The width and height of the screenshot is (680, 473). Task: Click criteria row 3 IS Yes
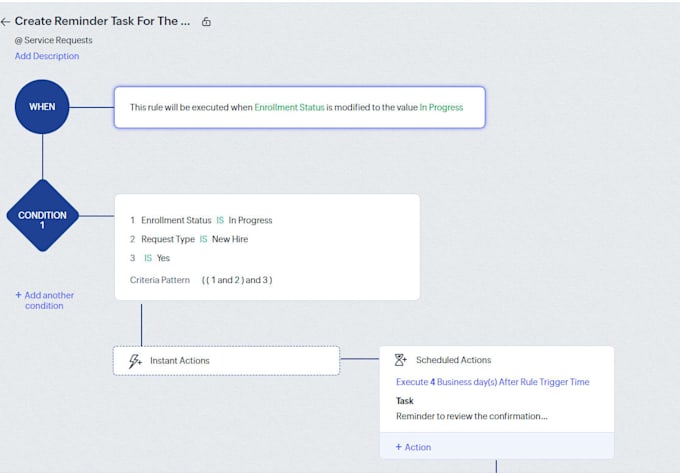pyautogui.click(x=150, y=258)
